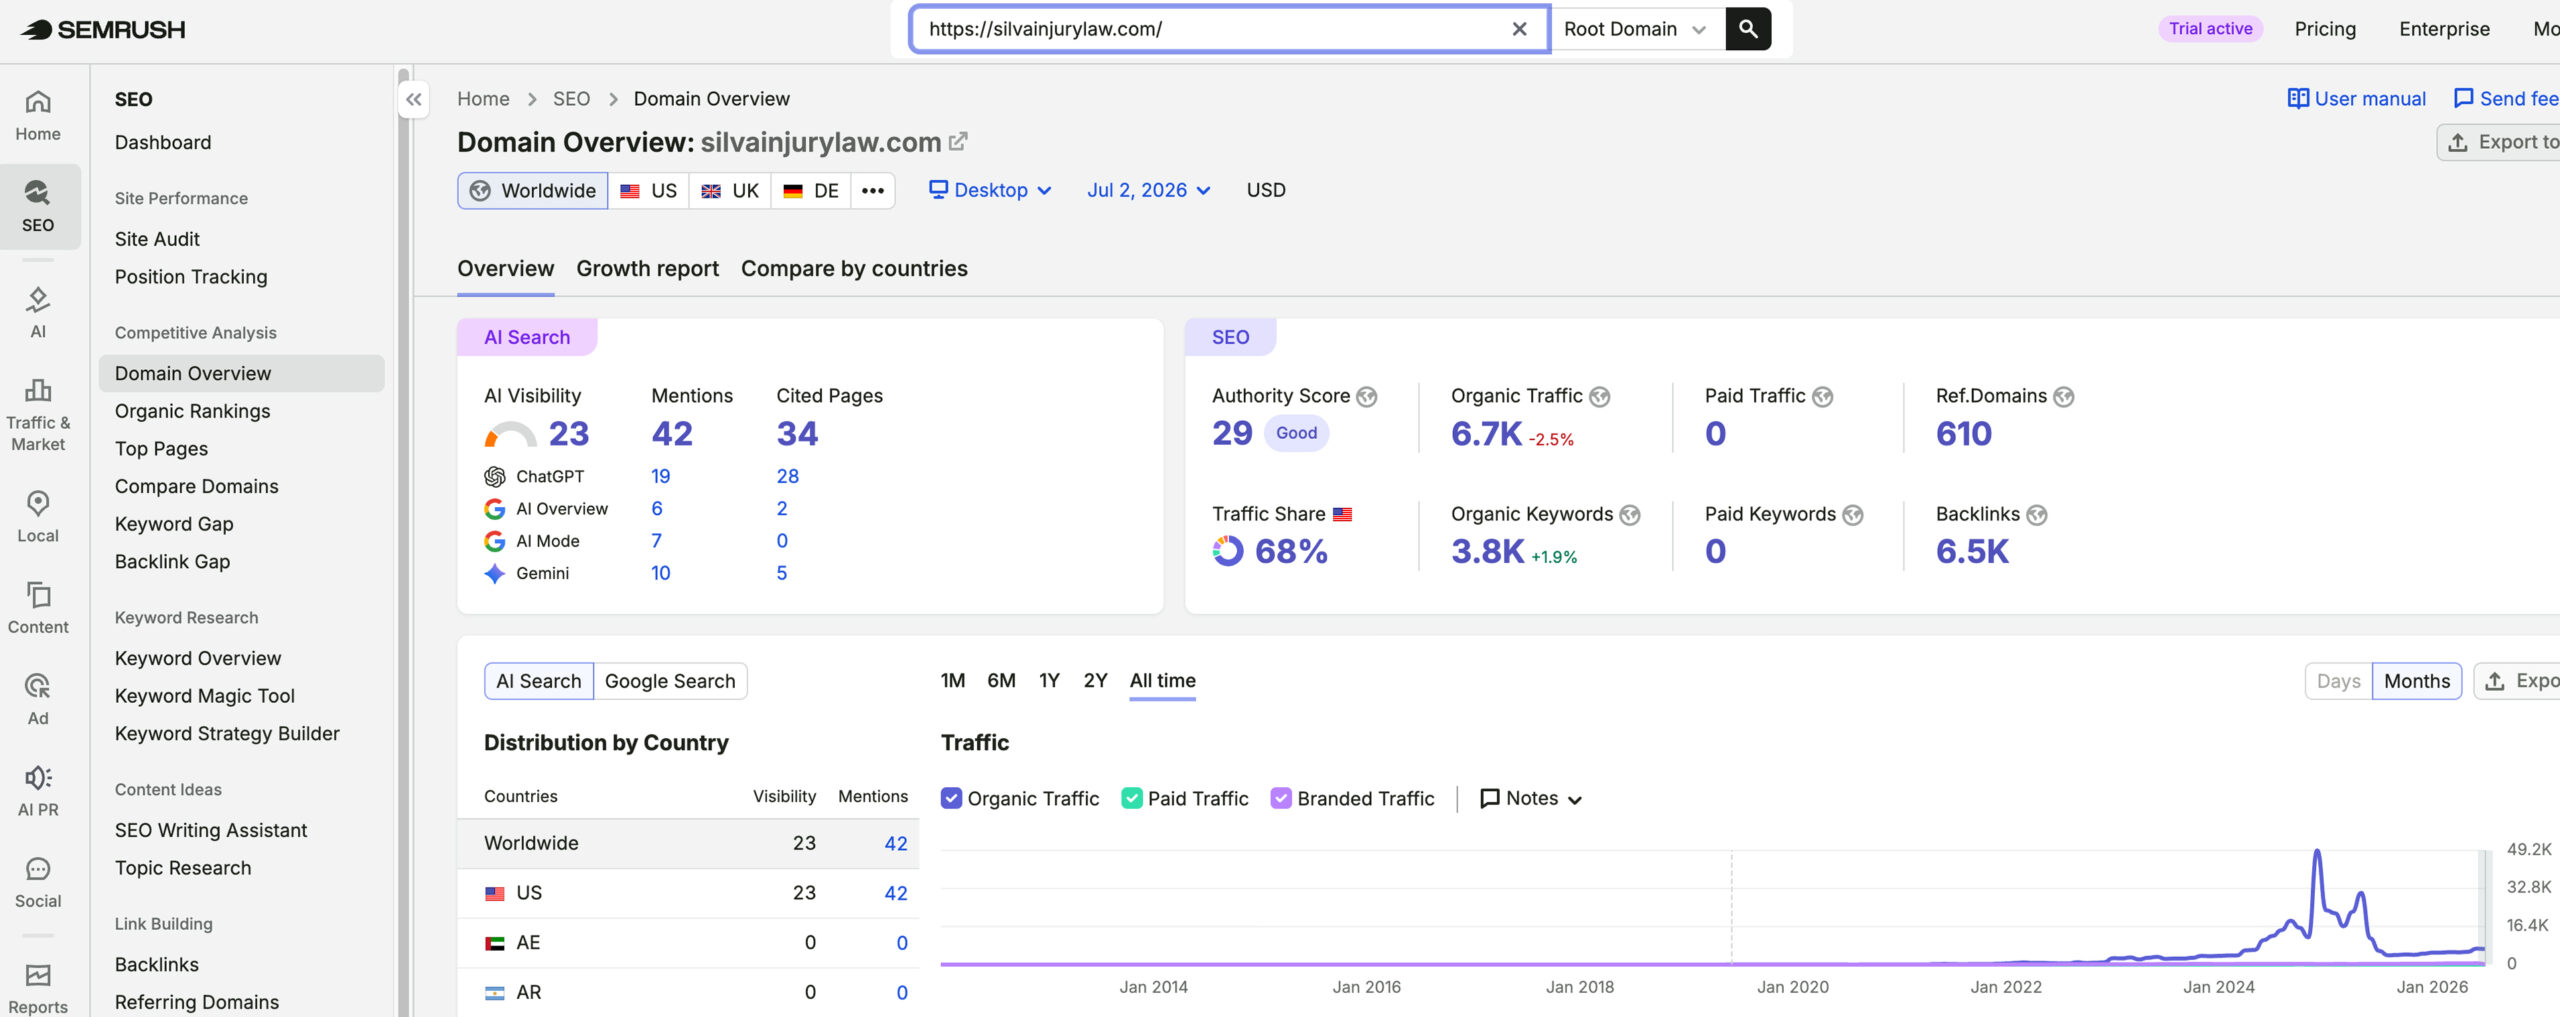Open Keyword Magic Tool

(205, 696)
